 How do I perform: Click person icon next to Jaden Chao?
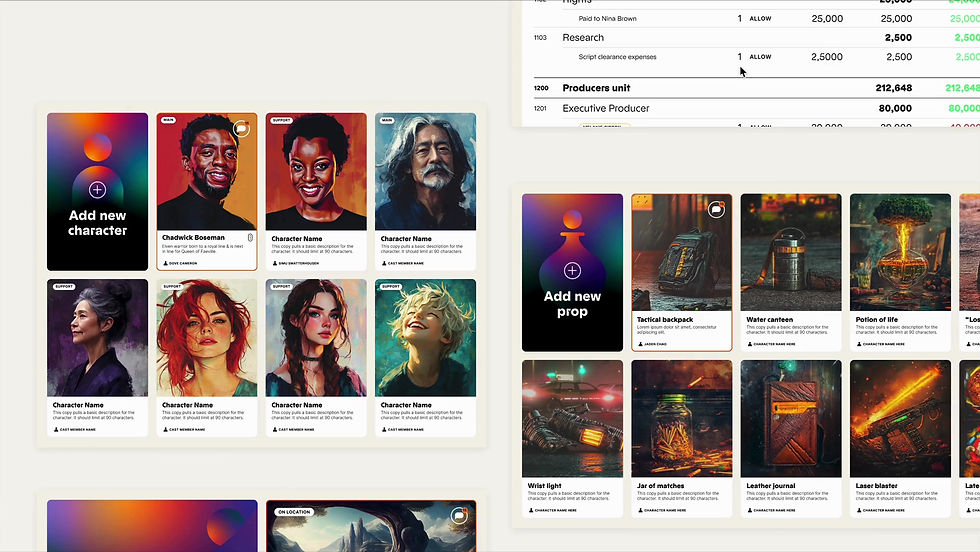(641, 344)
